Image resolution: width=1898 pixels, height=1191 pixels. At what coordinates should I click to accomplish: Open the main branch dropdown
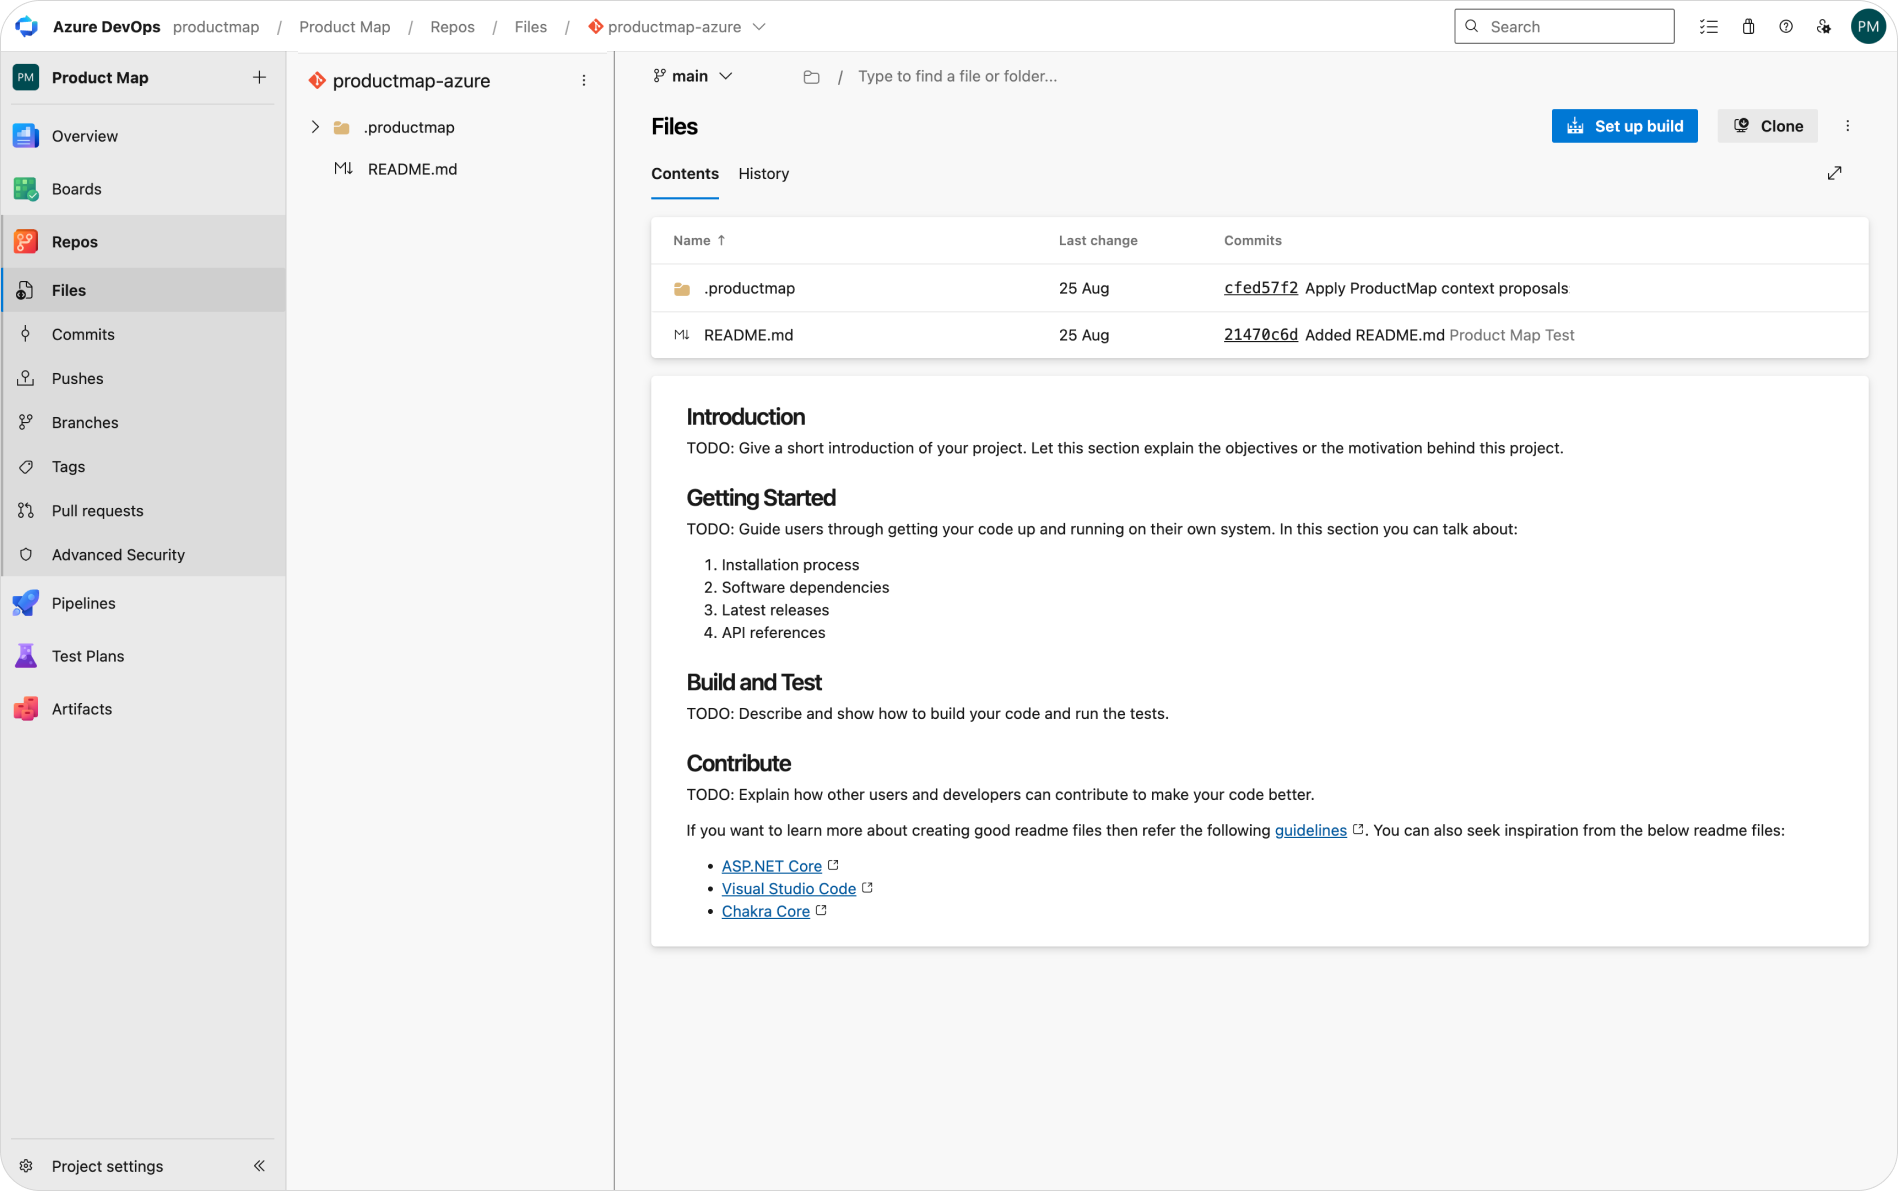(693, 76)
